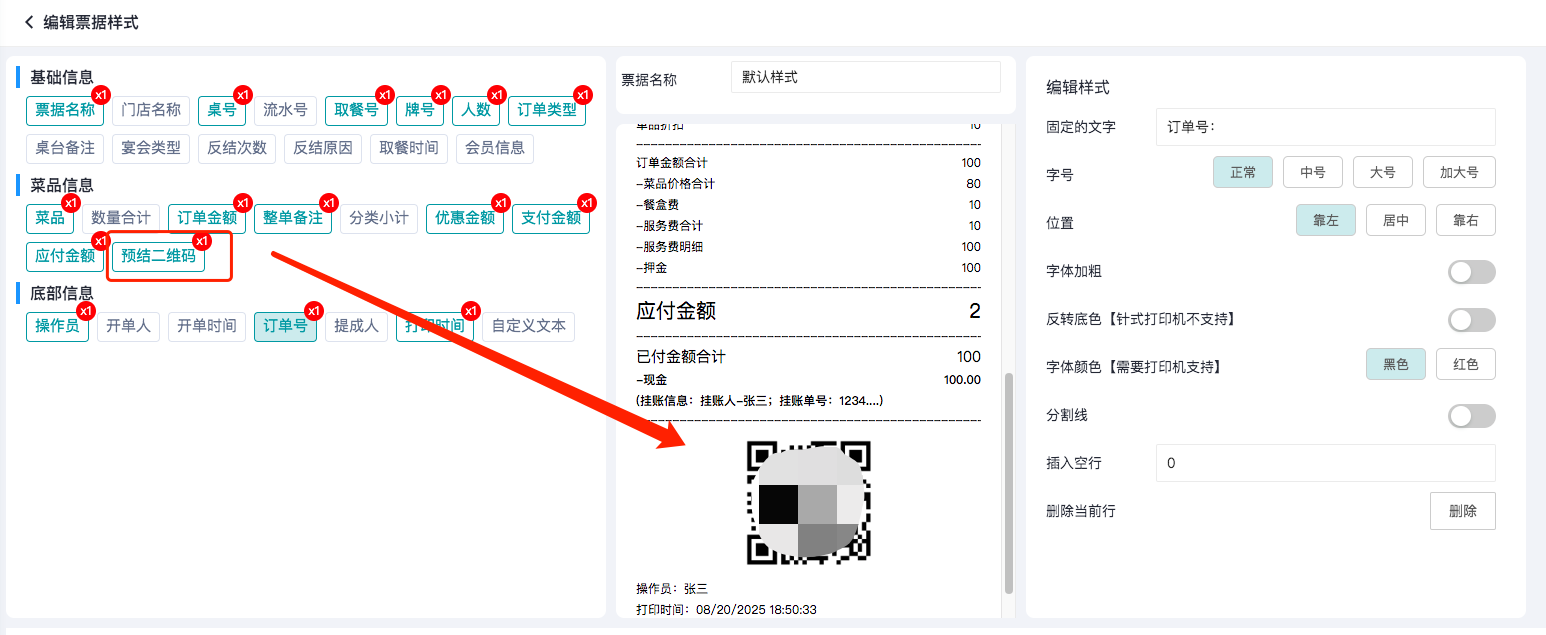Add the 分类小计 field tag
The height and width of the screenshot is (635, 1546).
(x=379, y=218)
